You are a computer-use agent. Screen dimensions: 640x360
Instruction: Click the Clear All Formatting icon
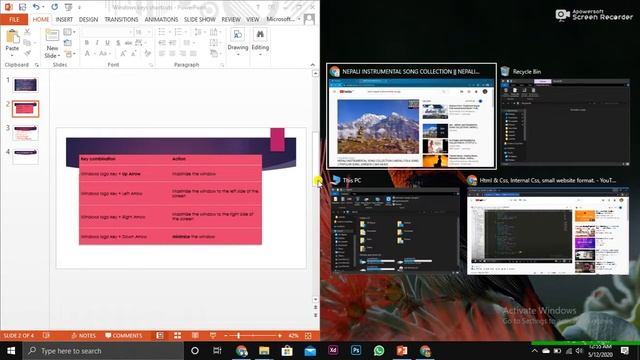point(148,53)
